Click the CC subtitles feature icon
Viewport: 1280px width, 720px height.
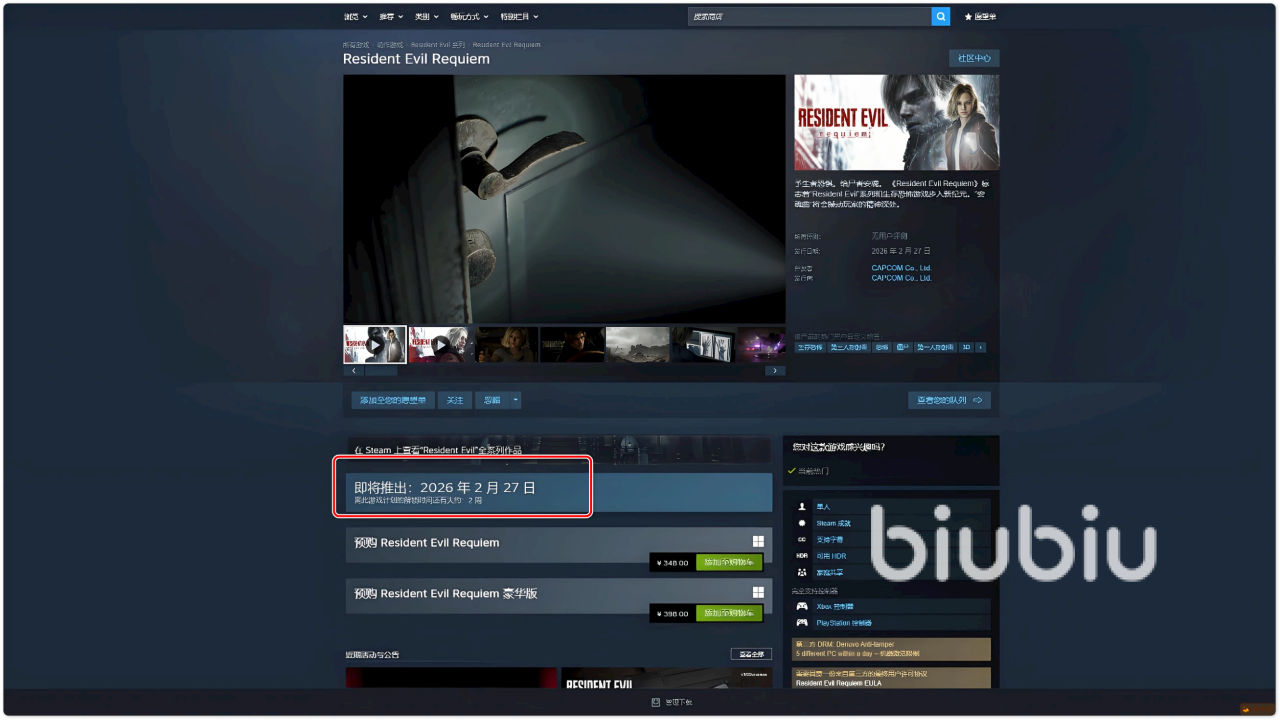(x=802, y=539)
